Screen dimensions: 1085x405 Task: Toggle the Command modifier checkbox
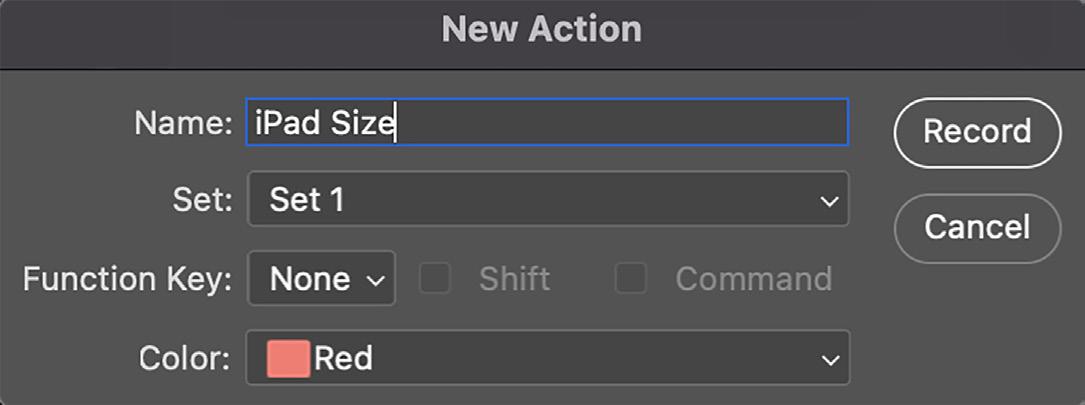tap(631, 279)
